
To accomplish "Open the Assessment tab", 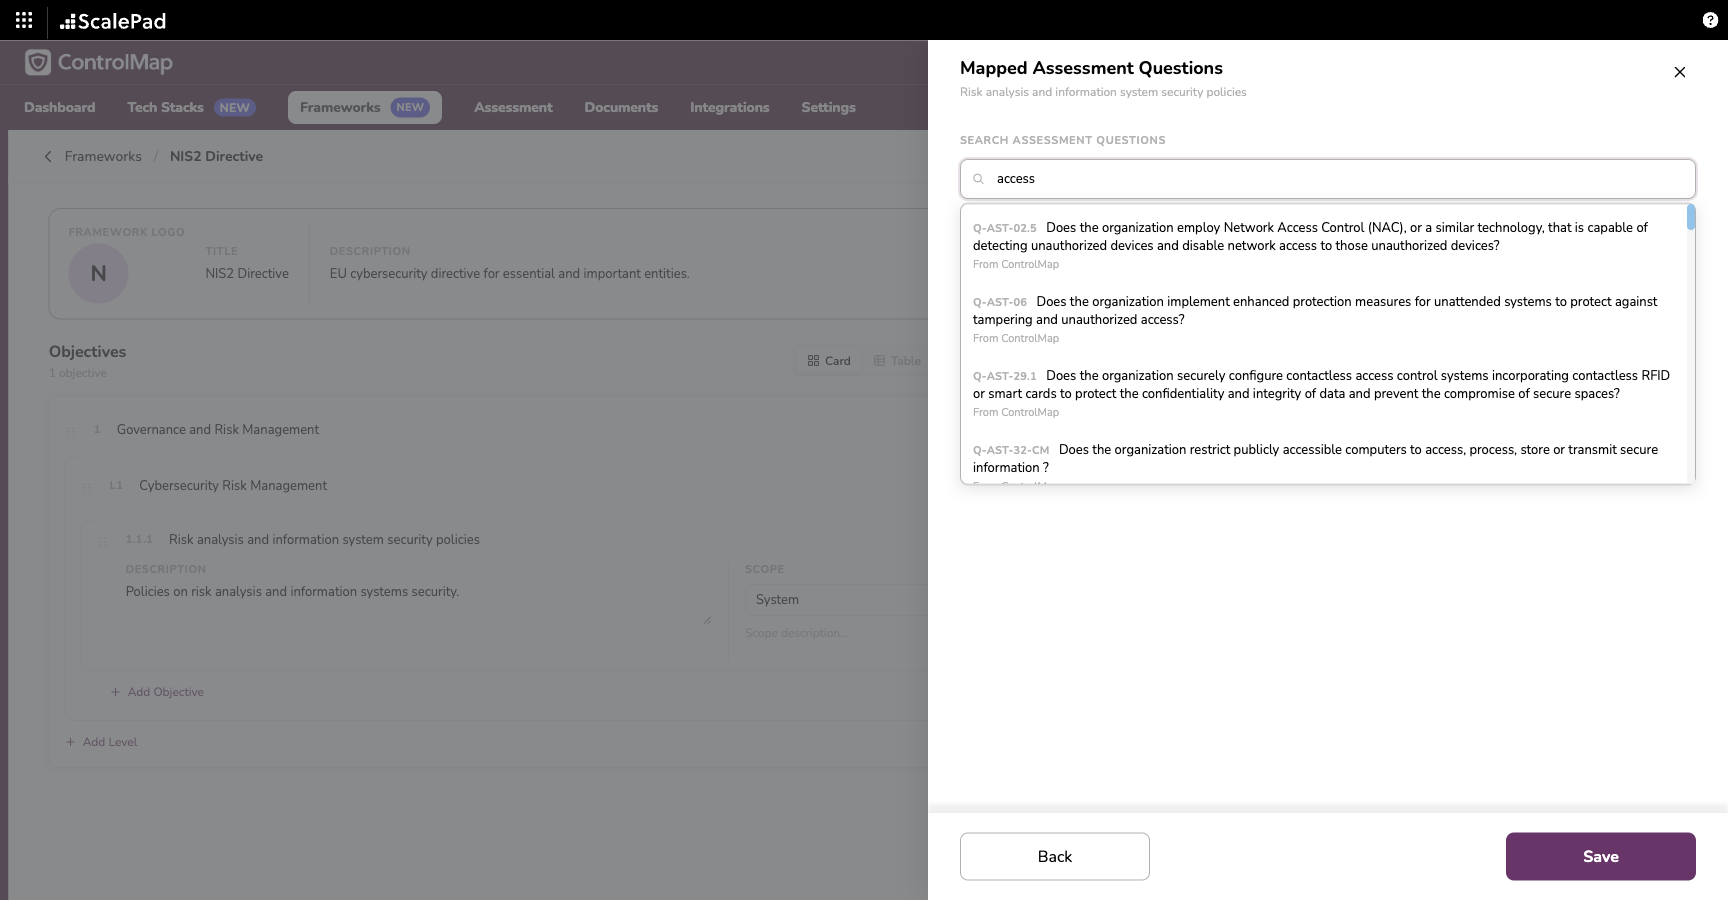I will [x=513, y=107].
